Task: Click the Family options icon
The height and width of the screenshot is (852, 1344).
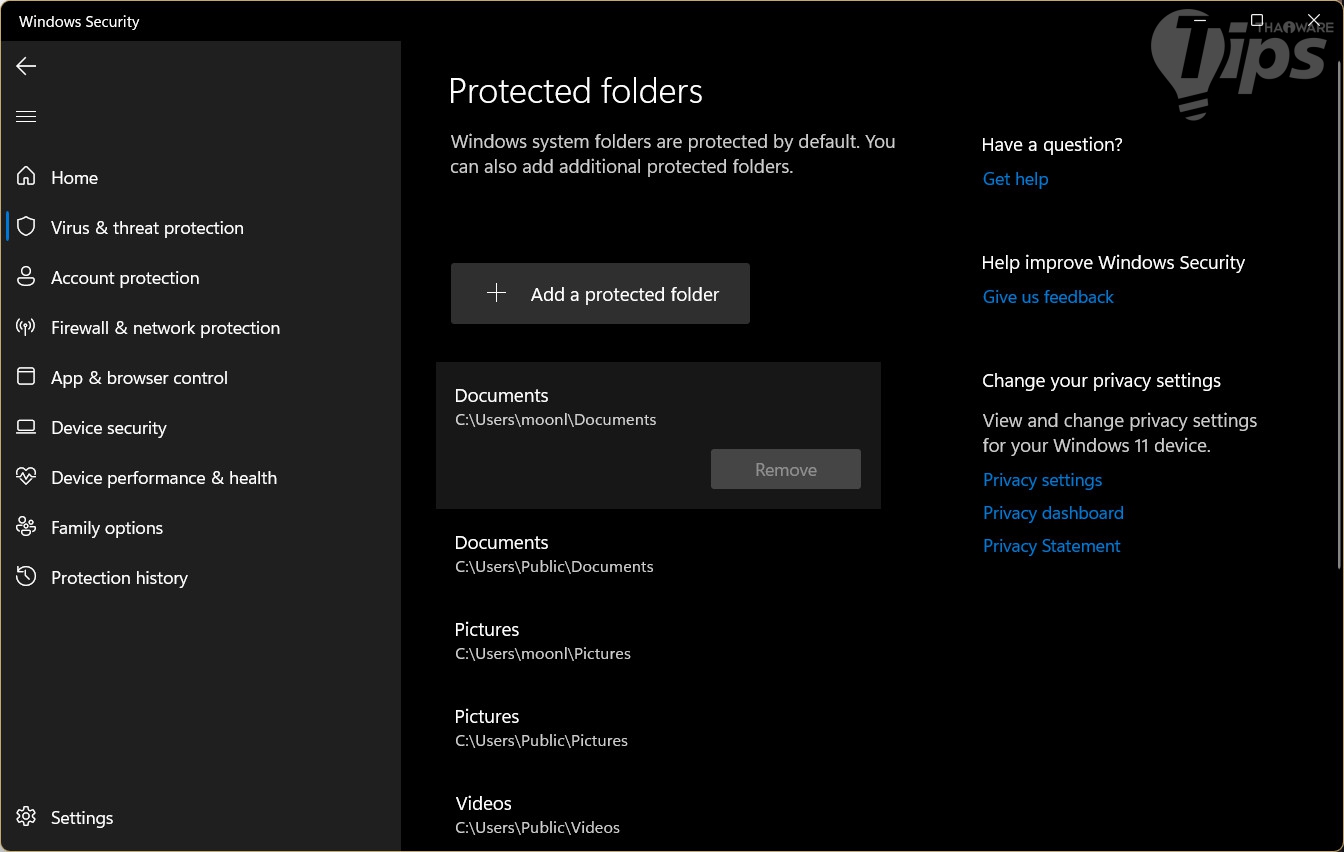Action: [x=27, y=528]
